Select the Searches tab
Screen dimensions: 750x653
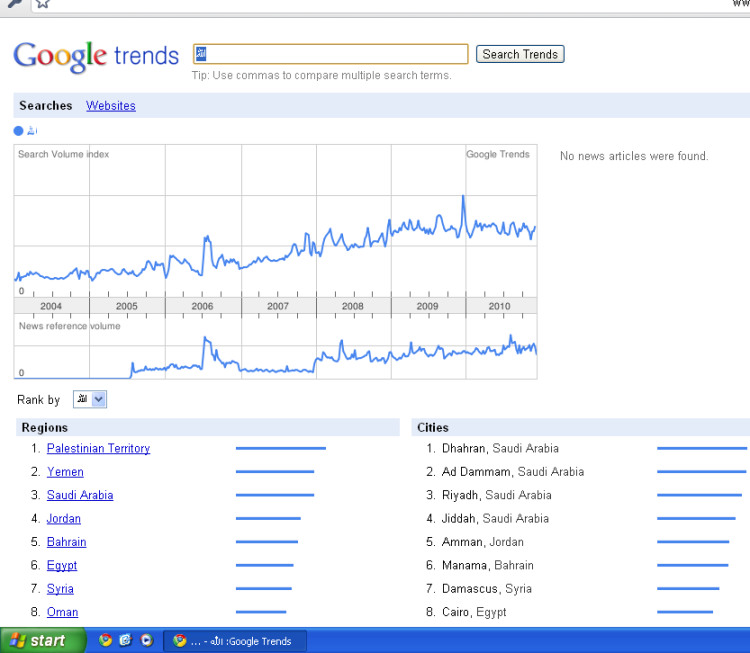[x=45, y=106]
